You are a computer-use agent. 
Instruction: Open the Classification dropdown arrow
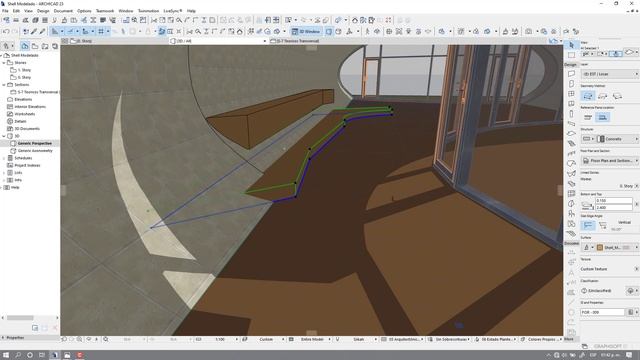tap(637, 291)
